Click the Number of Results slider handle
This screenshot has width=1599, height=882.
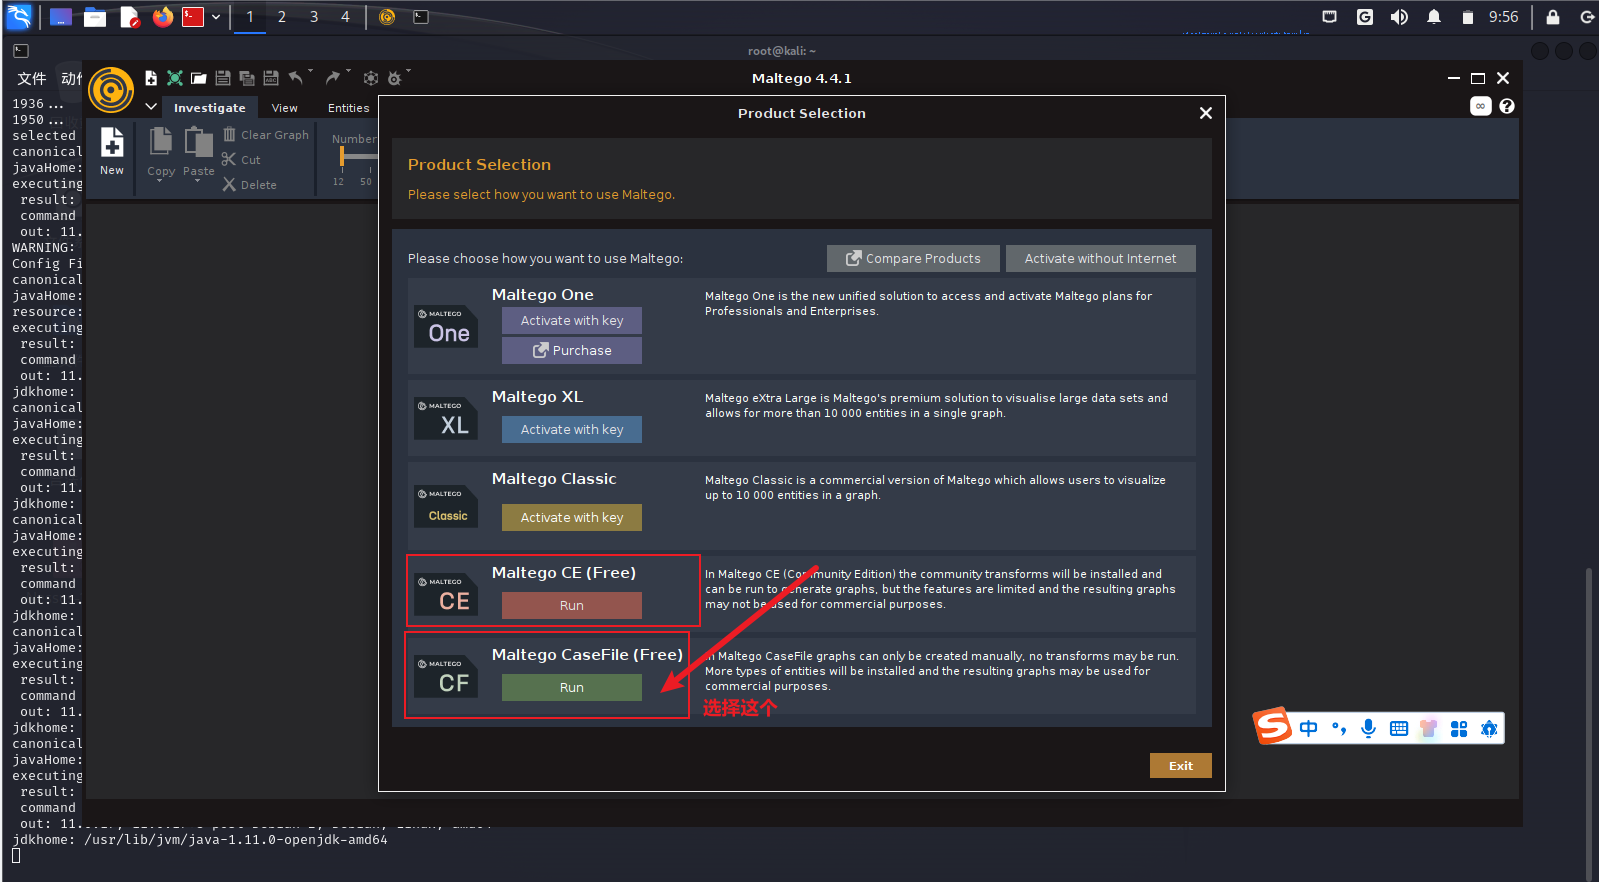click(342, 156)
